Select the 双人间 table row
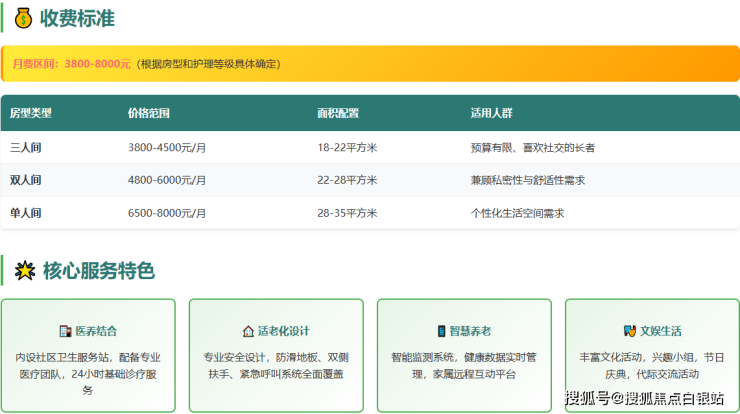The image size is (740, 414). click(x=370, y=180)
